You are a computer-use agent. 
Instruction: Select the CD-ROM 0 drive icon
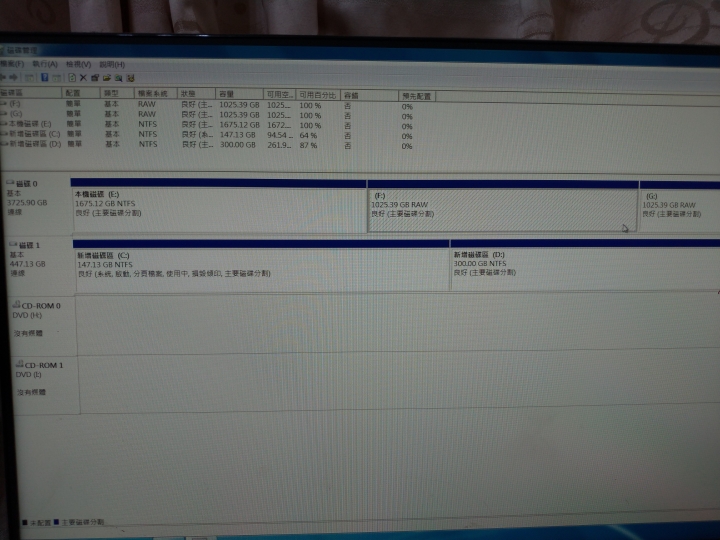(x=17, y=305)
